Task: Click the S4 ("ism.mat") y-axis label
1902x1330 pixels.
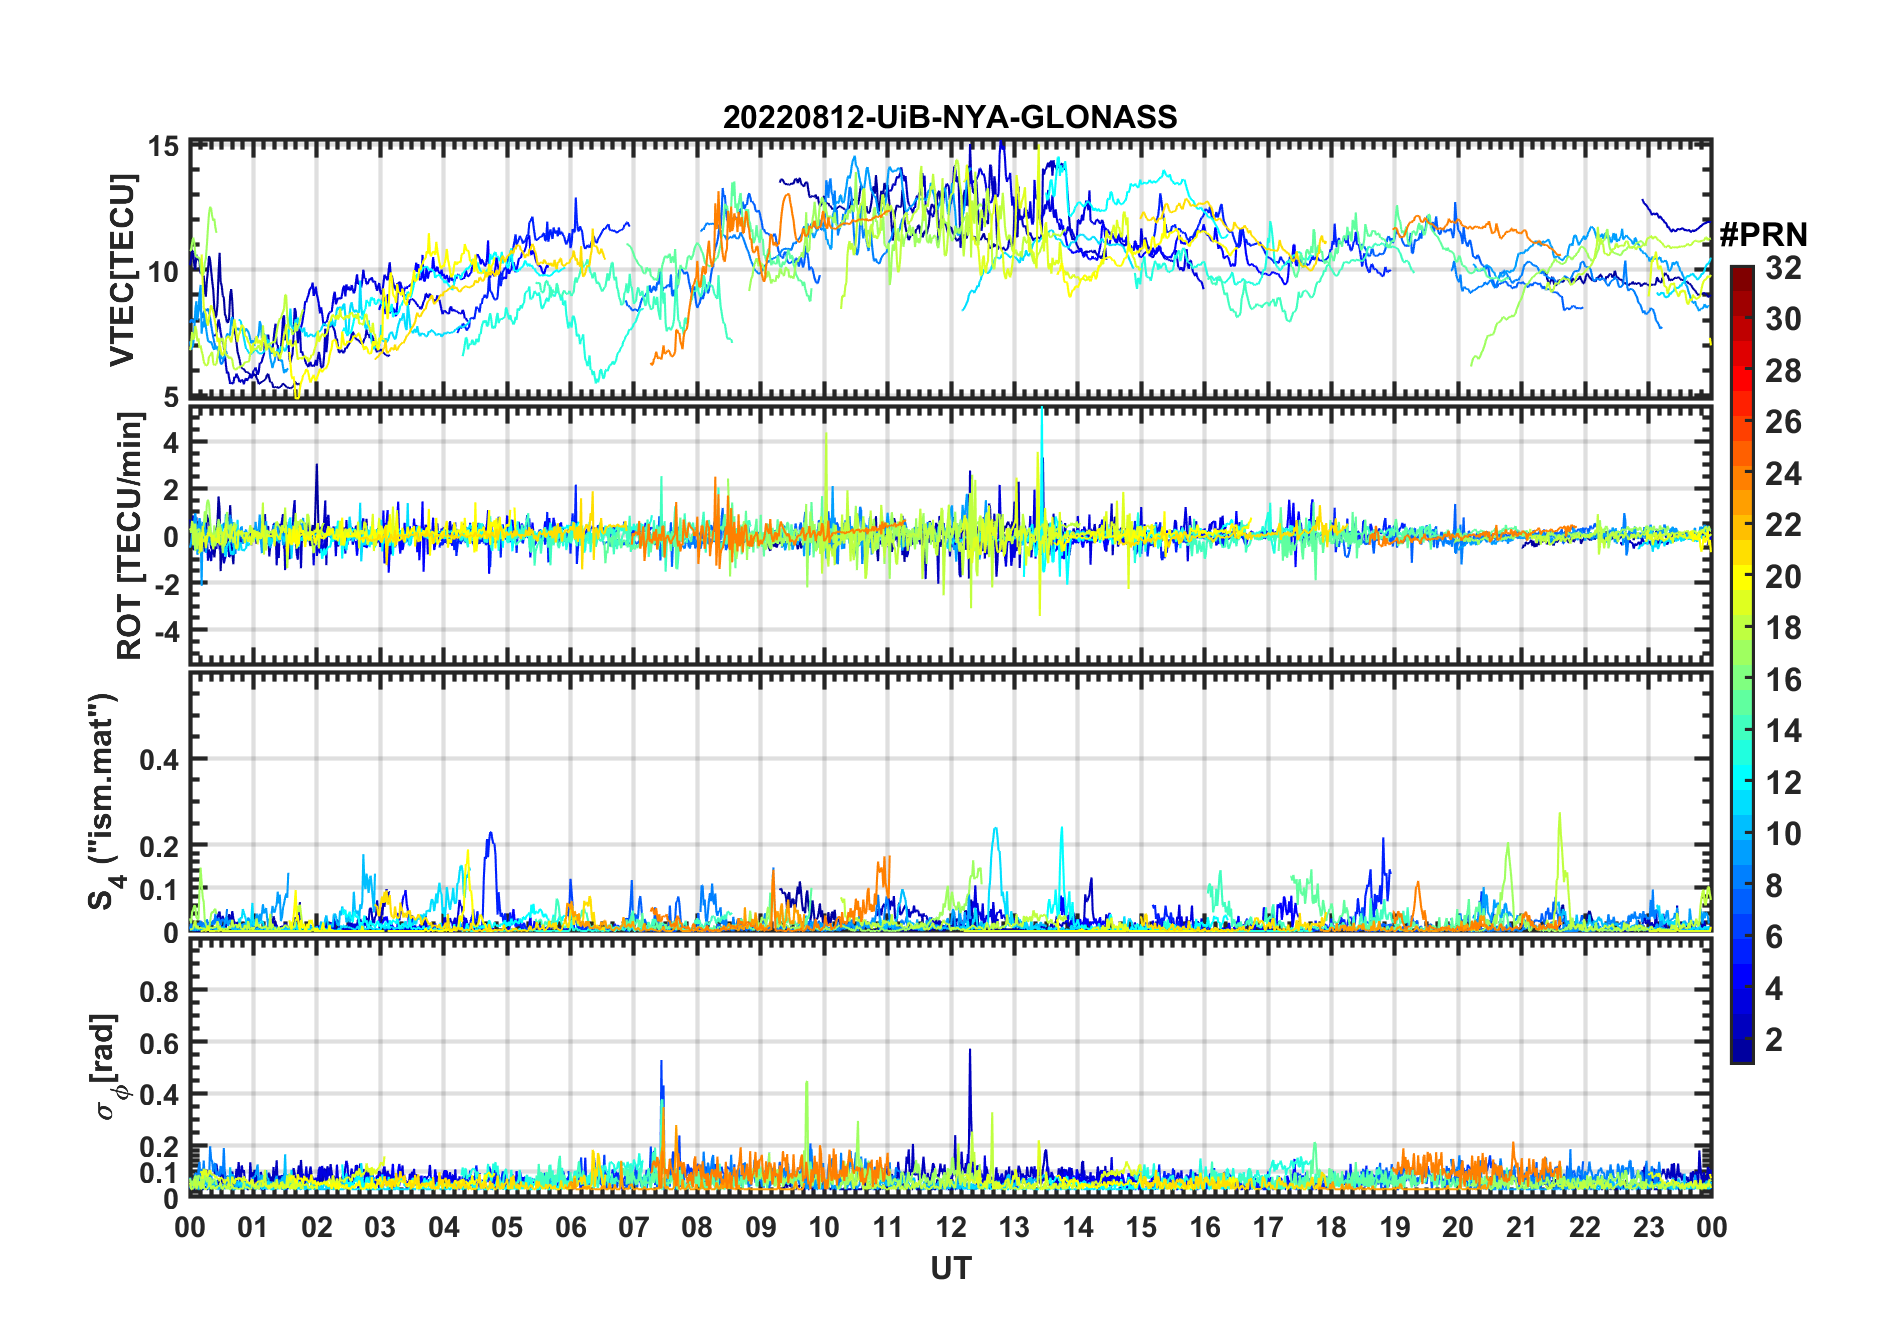Action: pos(105,802)
